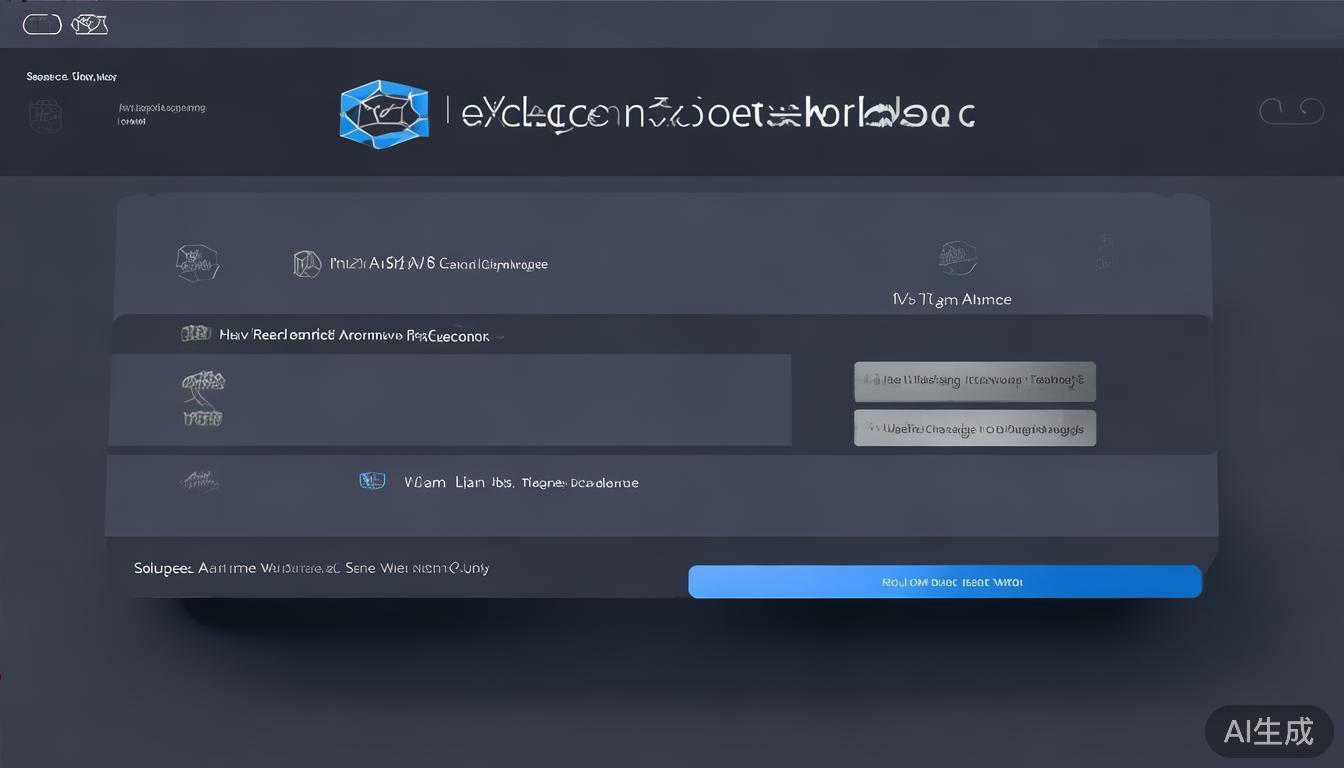Enable the second gray tag option on the right
The image size is (1344, 768).
(x=974, y=428)
